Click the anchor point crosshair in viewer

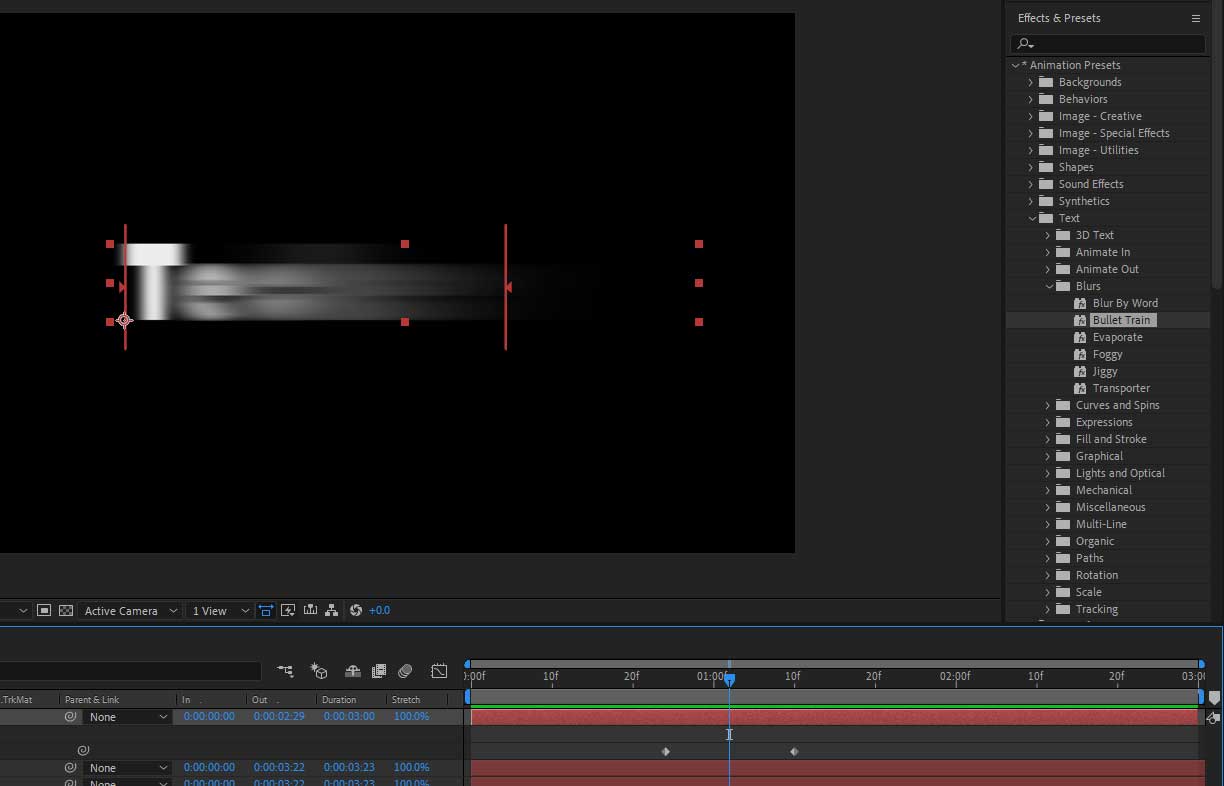[x=124, y=321]
